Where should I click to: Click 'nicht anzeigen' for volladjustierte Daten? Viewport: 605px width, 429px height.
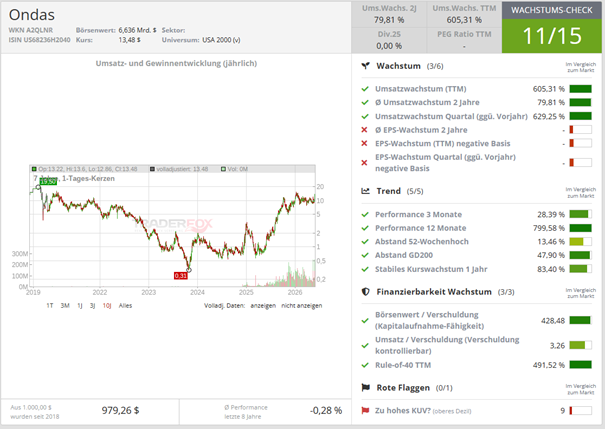click(x=302, y=306)
